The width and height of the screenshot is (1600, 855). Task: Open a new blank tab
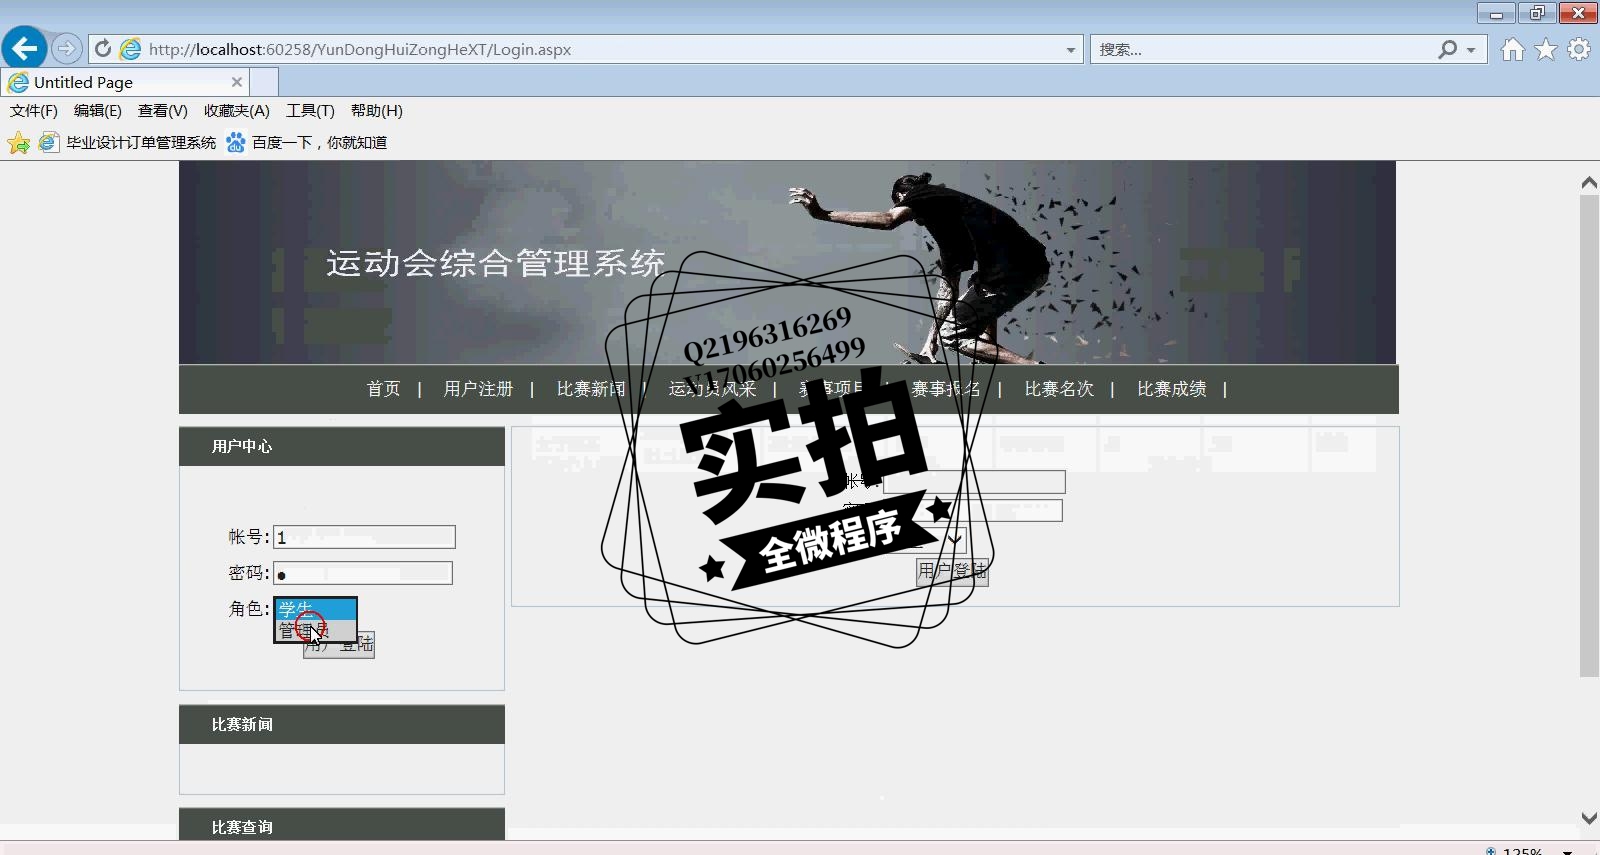(264, 82)
